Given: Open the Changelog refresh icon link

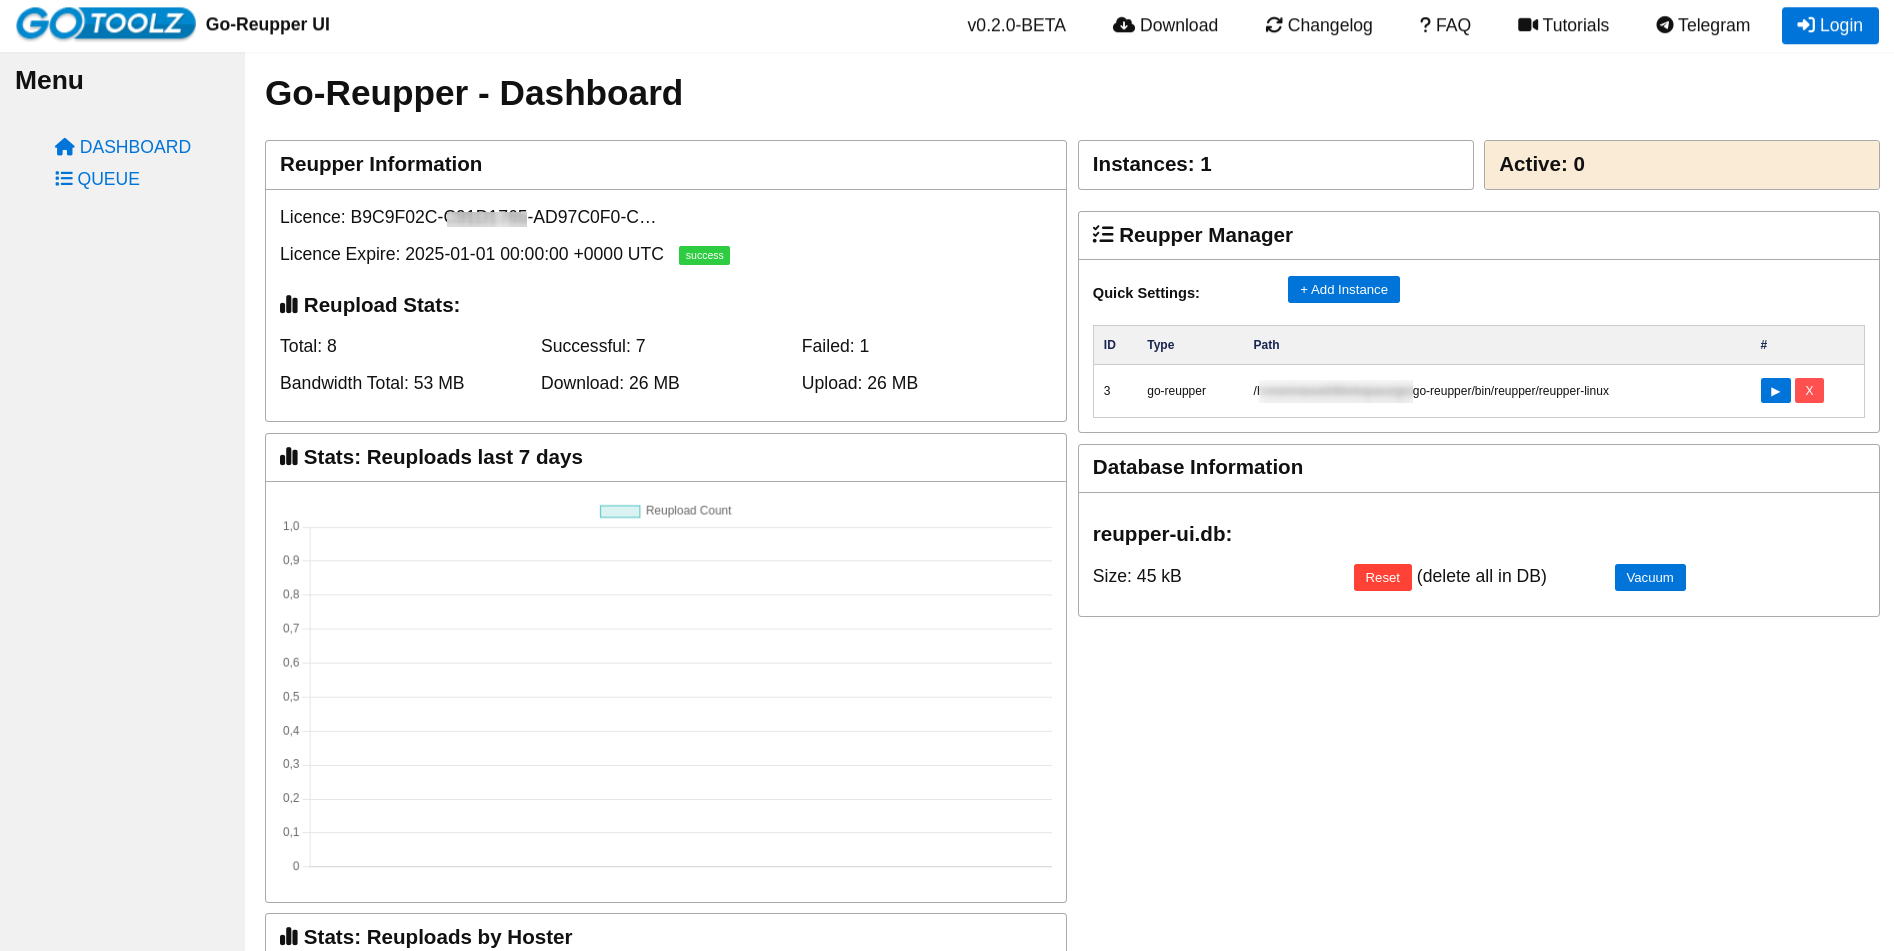Looking at the screenshot, I should [1273, 25].
